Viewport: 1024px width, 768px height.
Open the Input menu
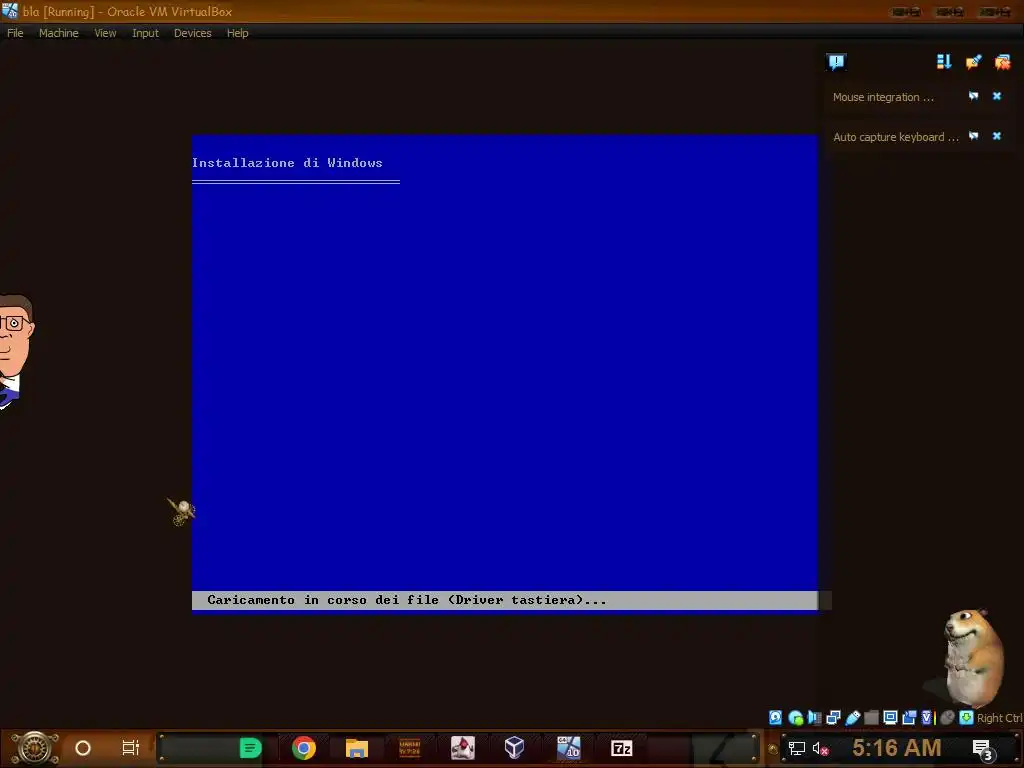145,33
